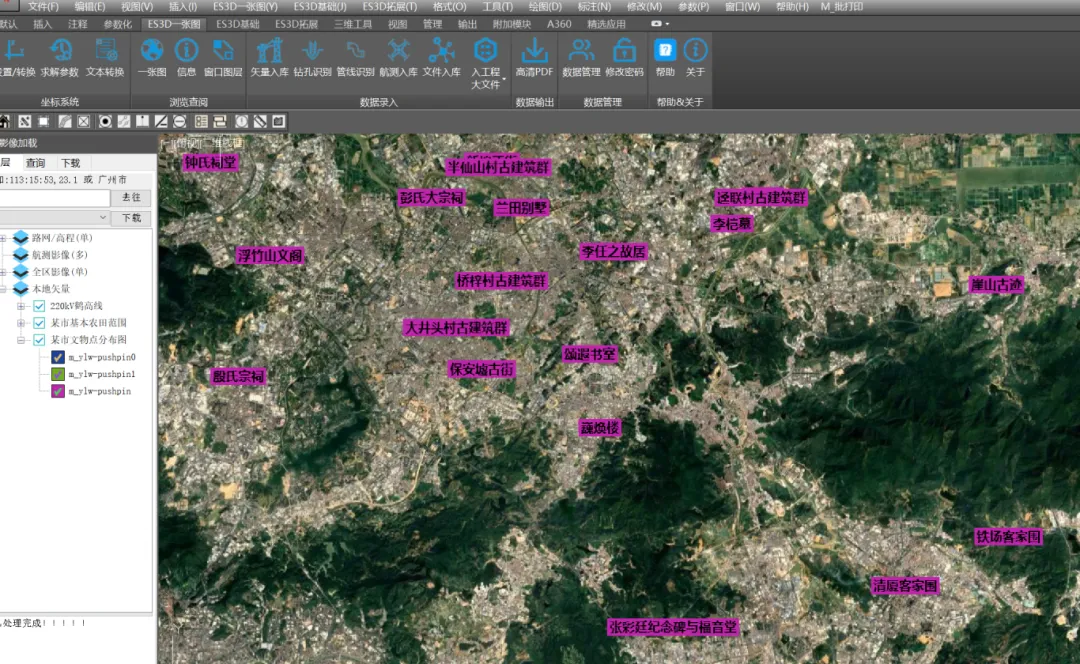This screenshot has height=664, width=1080.
Task: Click the 矢量入库 import icon
Action: coord(269,52)
